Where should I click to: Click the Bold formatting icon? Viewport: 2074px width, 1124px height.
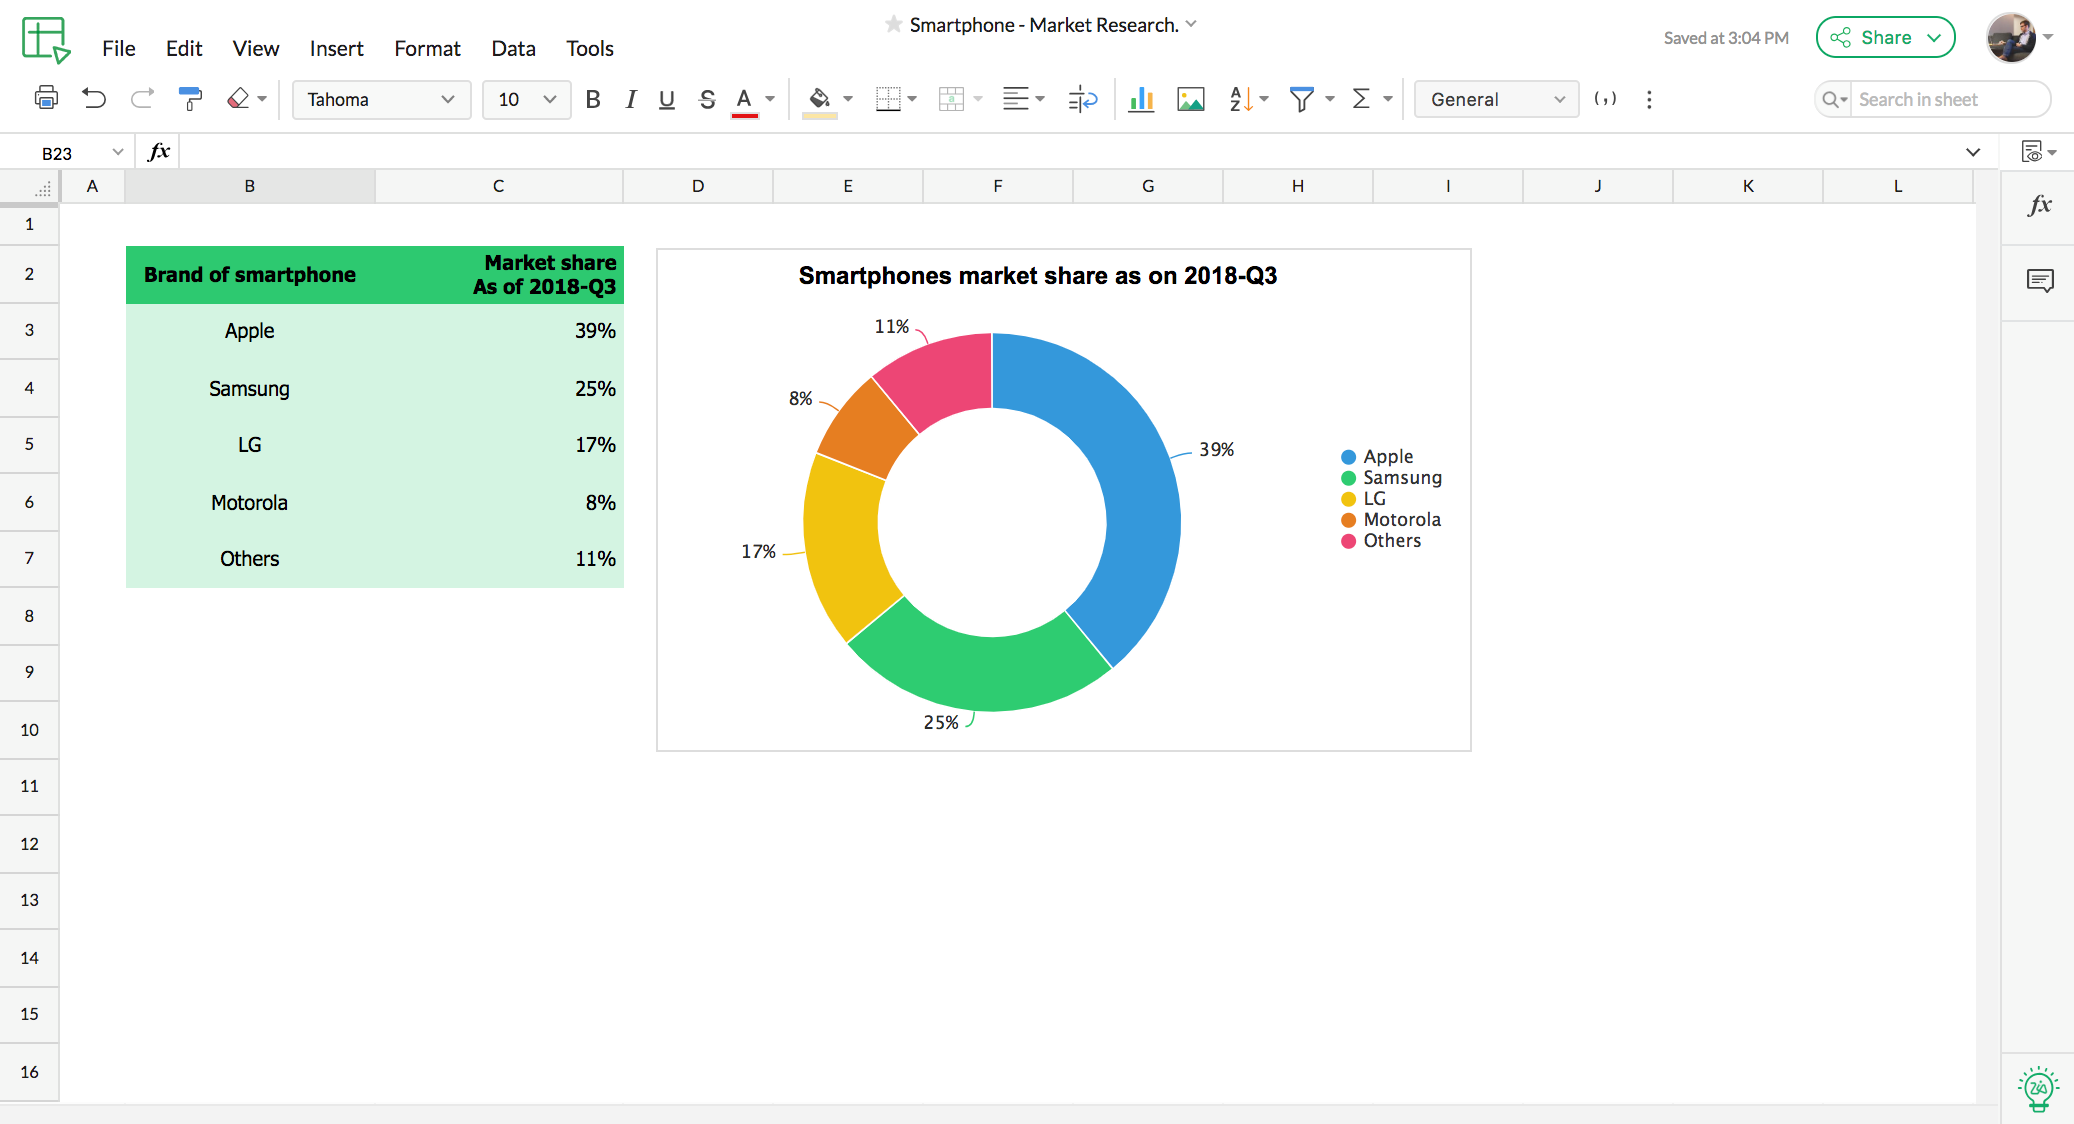pos(592,98)
